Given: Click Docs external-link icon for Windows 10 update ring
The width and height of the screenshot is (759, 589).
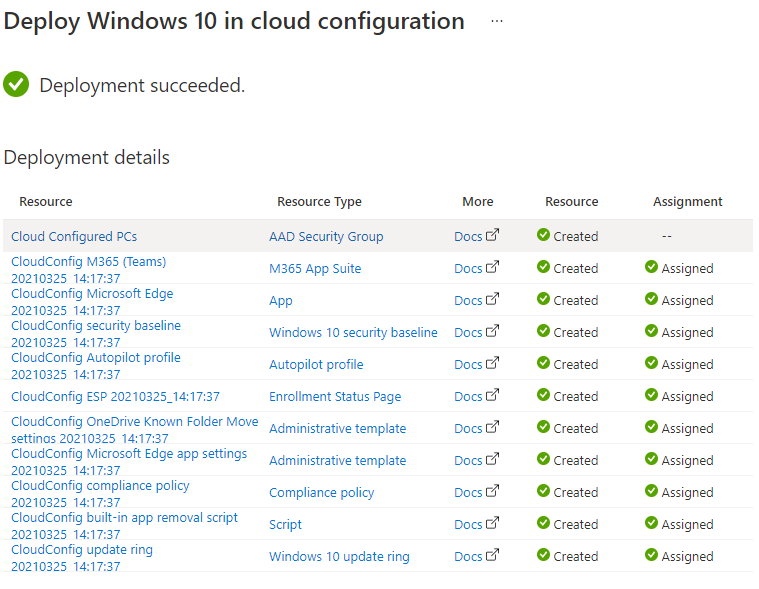Looking at the screenshot, I should pyautogui.click(x=492, y=555).
